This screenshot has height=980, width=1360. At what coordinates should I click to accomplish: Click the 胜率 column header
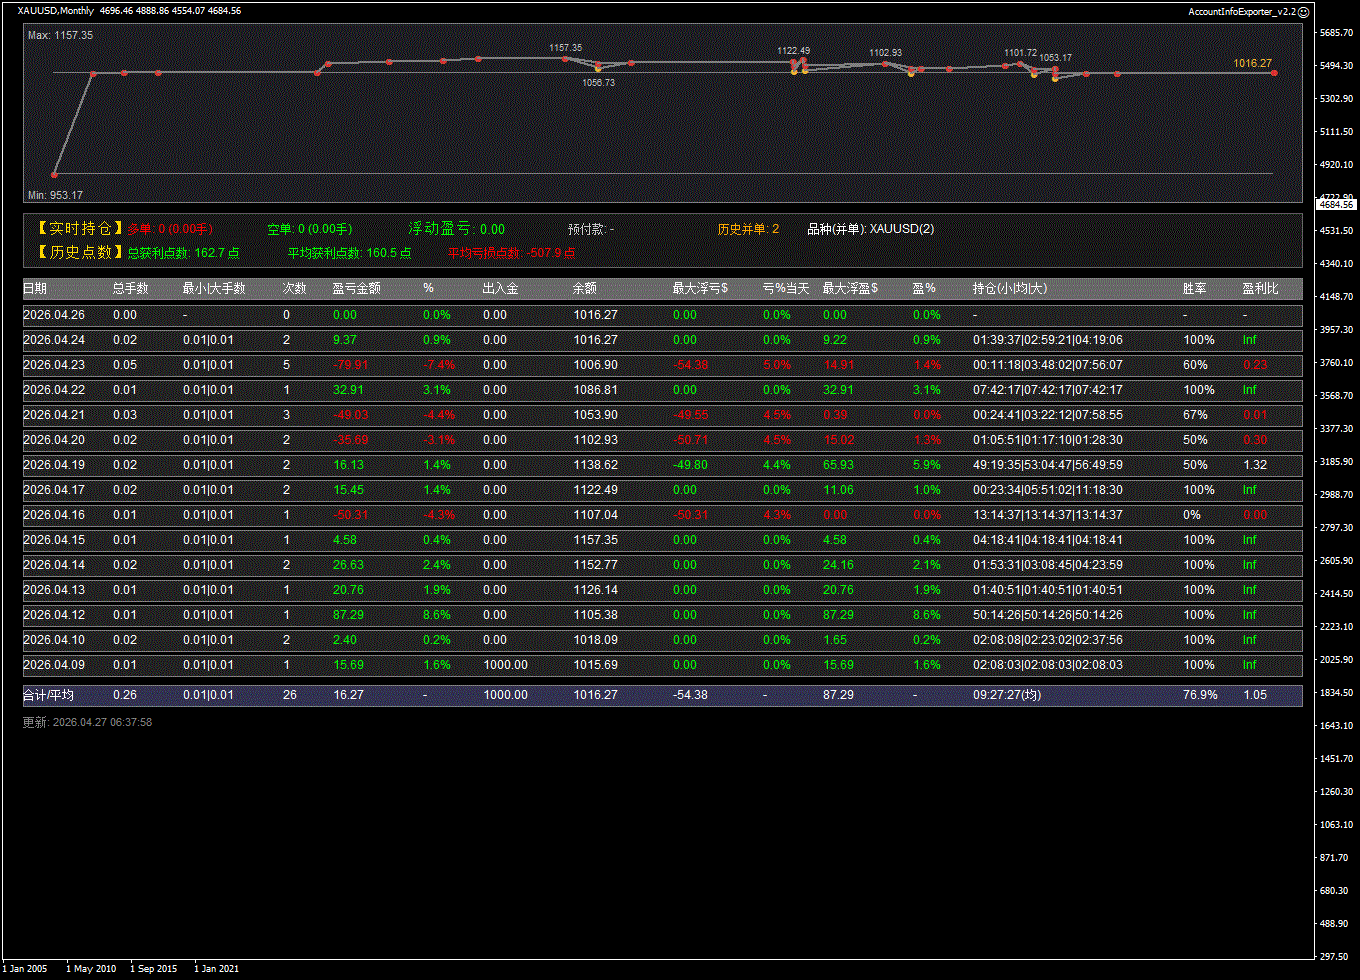pyautogui.click(x=1194, y=289)
